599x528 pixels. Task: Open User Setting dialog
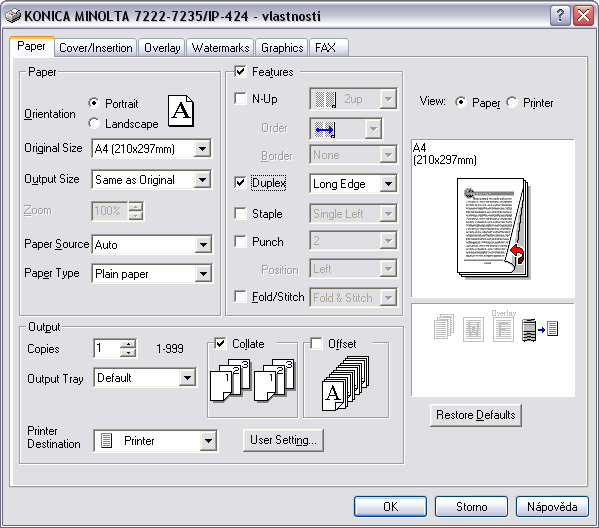[x=283, y=440]
